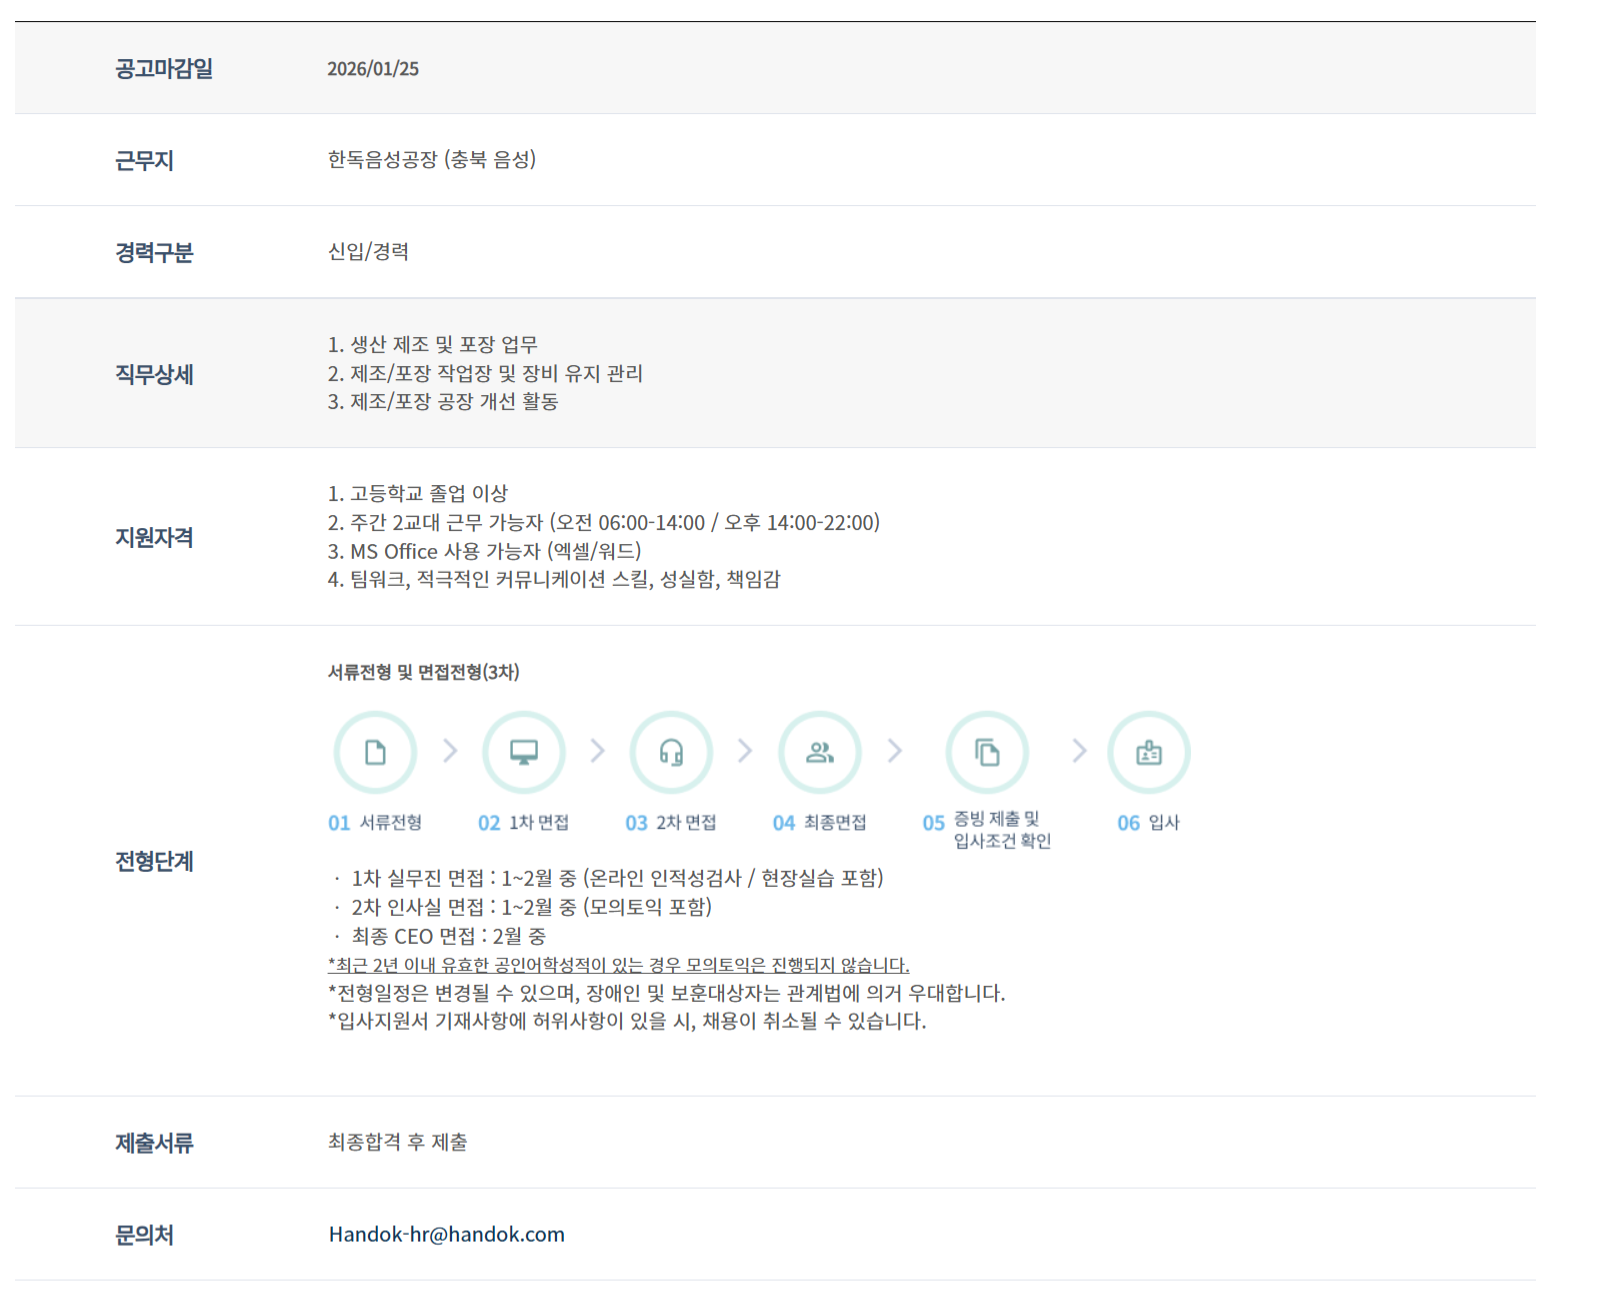
Task: Select the 한독음성공장 (충북 음성) workplace text
Action: coord(432,160)
